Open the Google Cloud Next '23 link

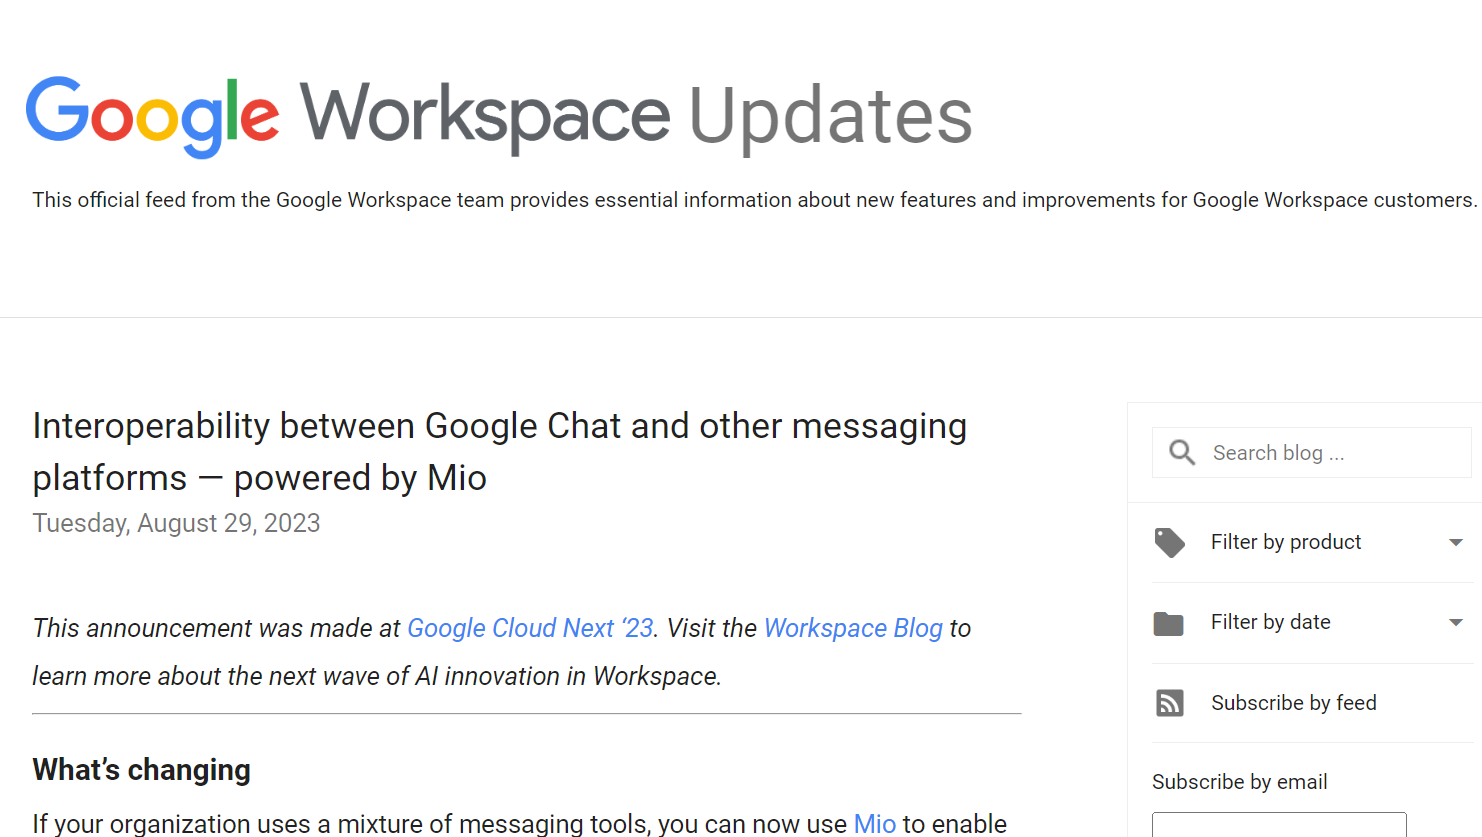click(529, 628)
